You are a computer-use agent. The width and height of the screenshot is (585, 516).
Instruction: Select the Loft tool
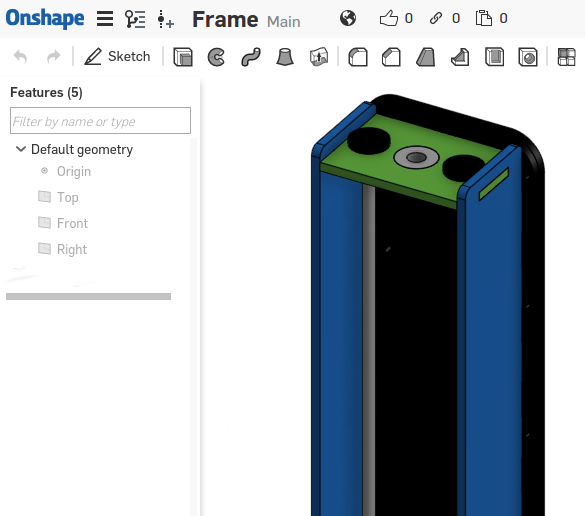click(x=285, y=57)
